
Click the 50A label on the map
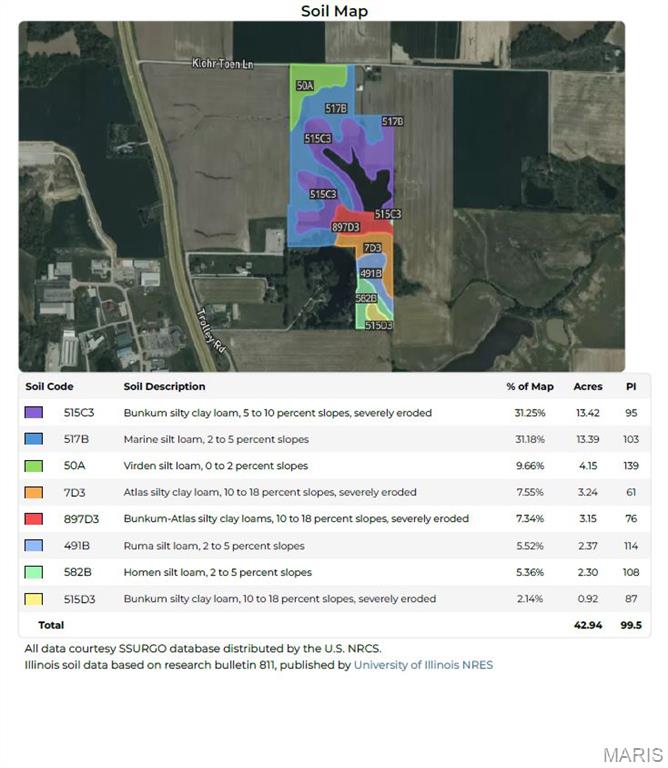coord(305,87)
